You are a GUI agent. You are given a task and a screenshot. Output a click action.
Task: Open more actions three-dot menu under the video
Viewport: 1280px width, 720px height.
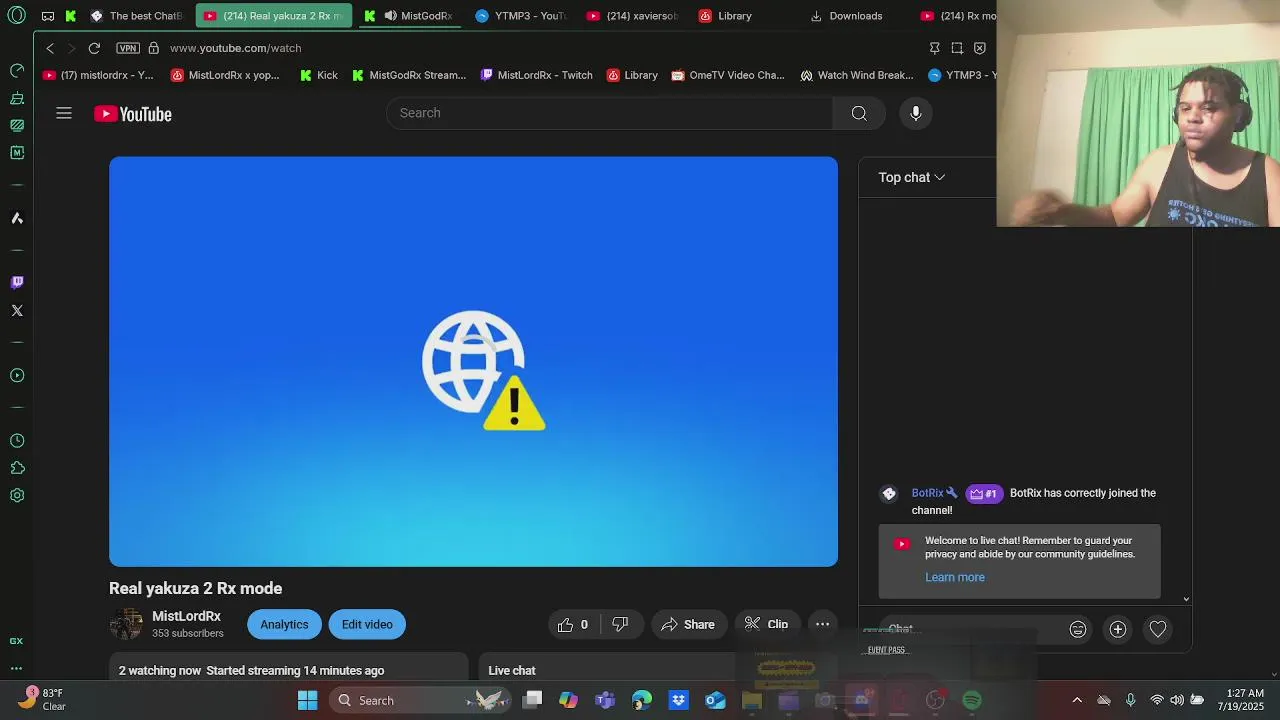pos(822,624)
